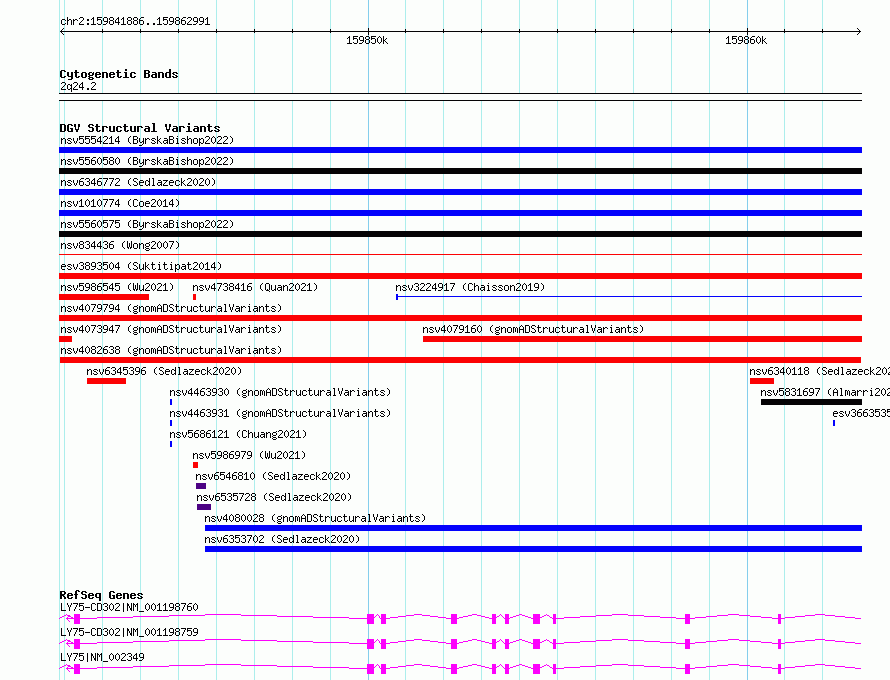The width and height of the screenshot is (890, 680).
Task: Click the Cytogenetic Bands track title
Action: 119,74
